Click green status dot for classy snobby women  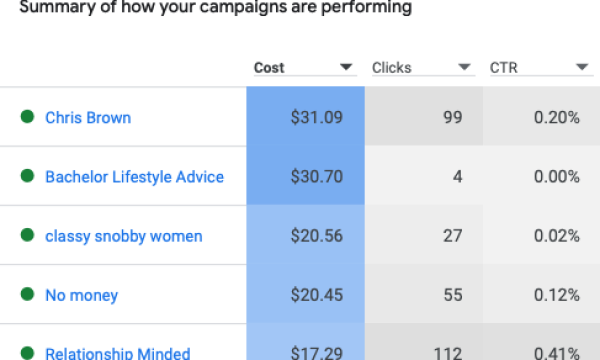tap(27, 235)
